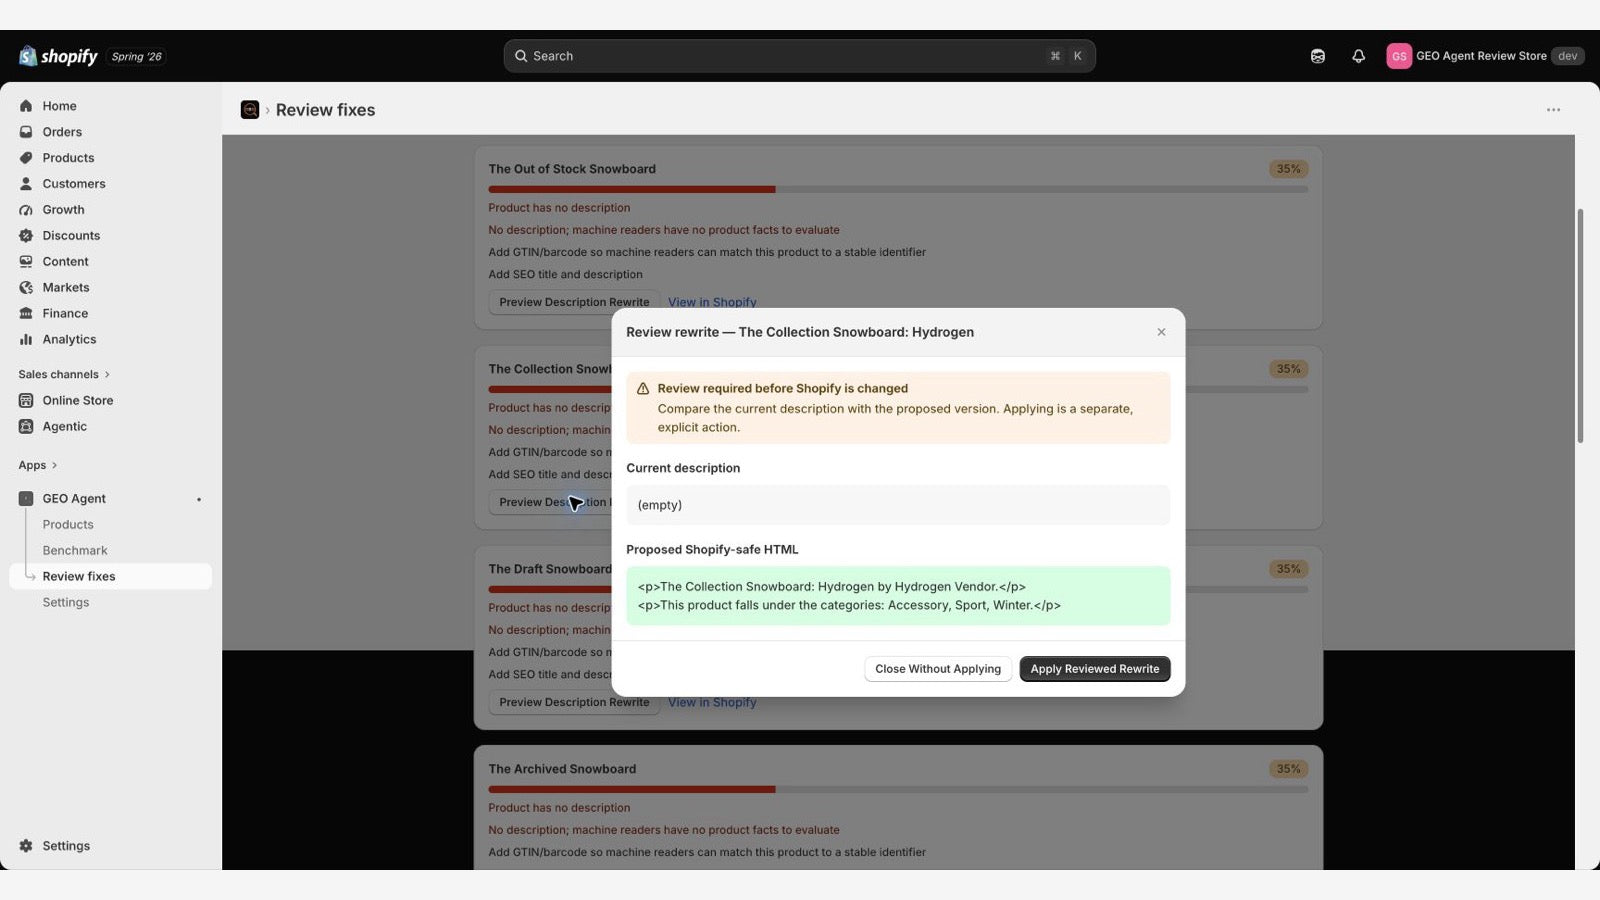Open GEO Agent Products subpage

(68, 525)
